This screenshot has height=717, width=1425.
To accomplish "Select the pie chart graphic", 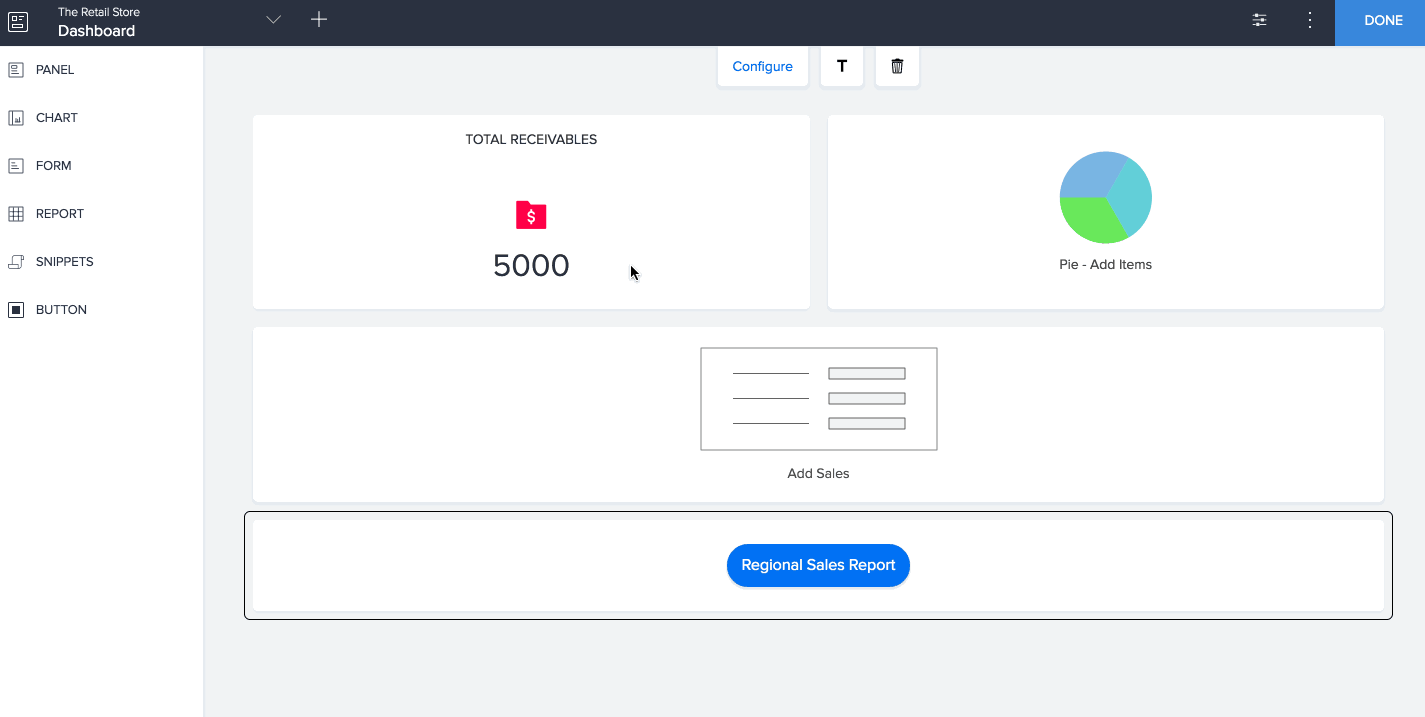I will (x=1105, y=198).
